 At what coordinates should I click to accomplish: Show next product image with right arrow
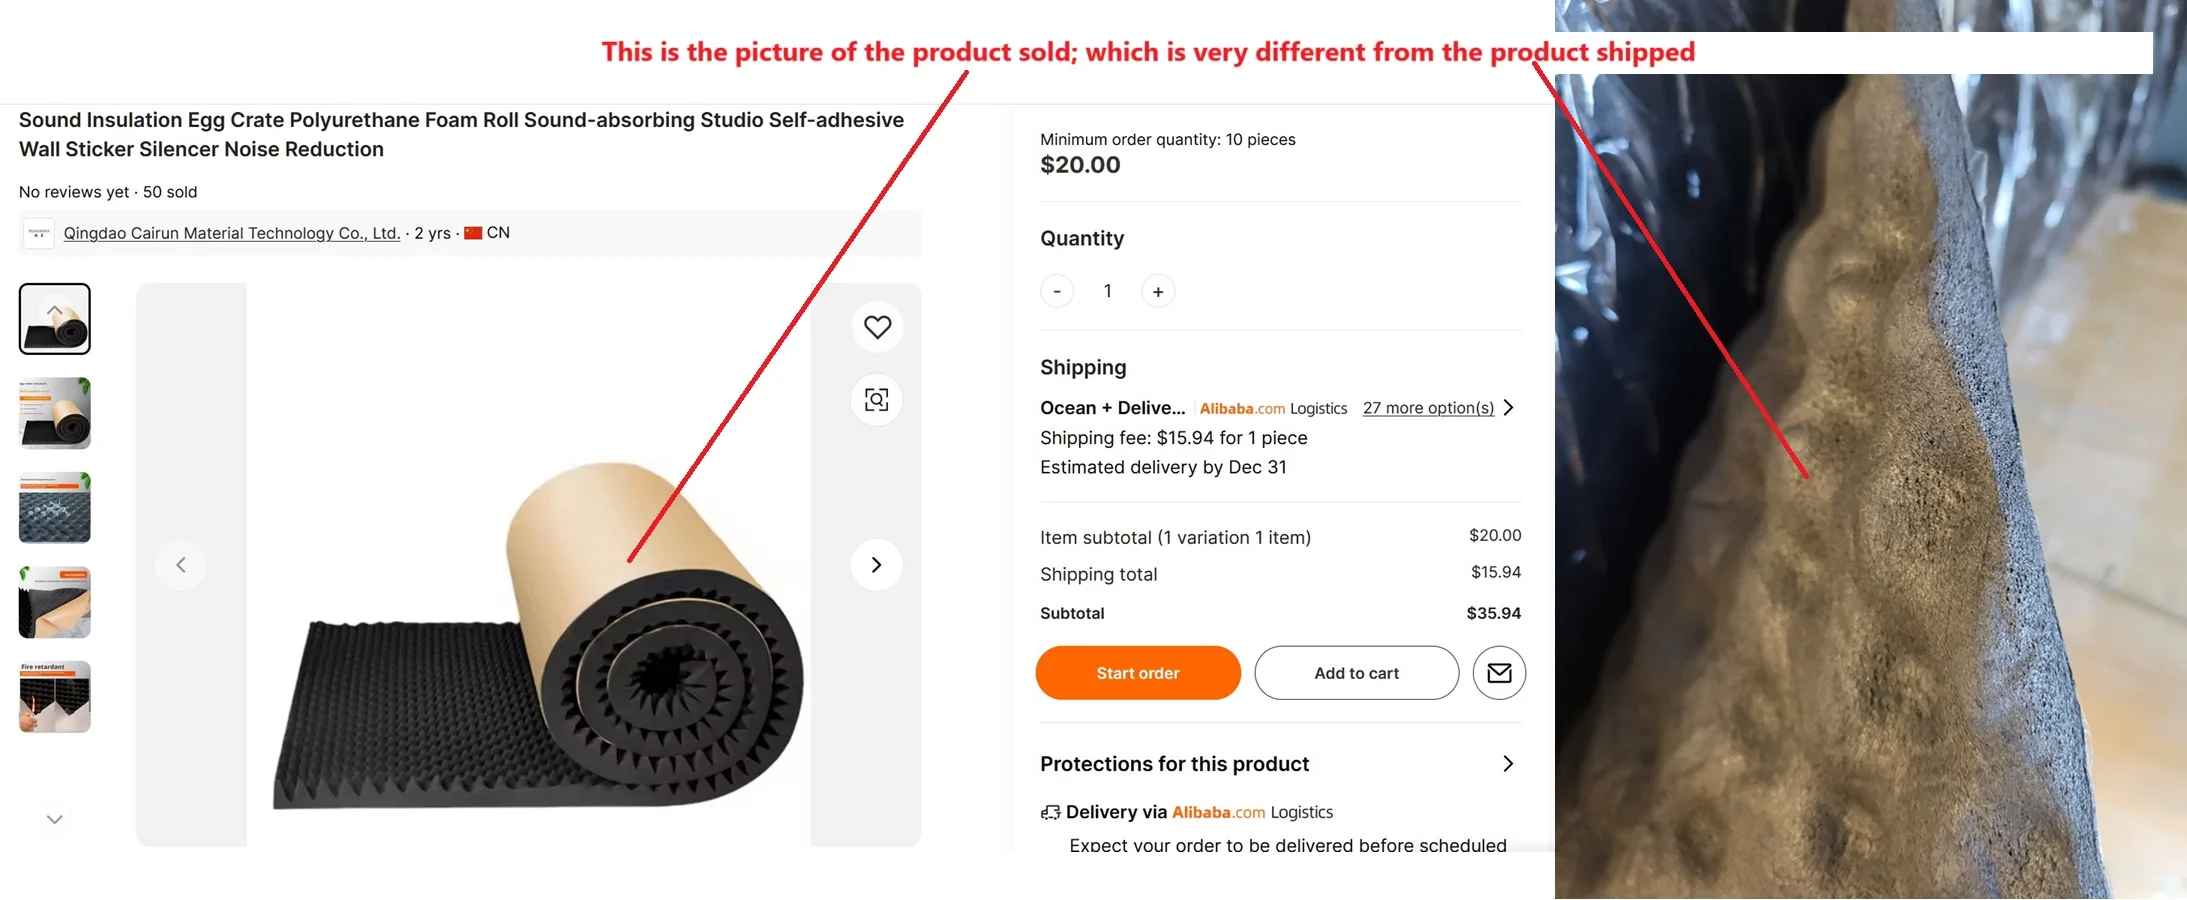click(876, 565)
